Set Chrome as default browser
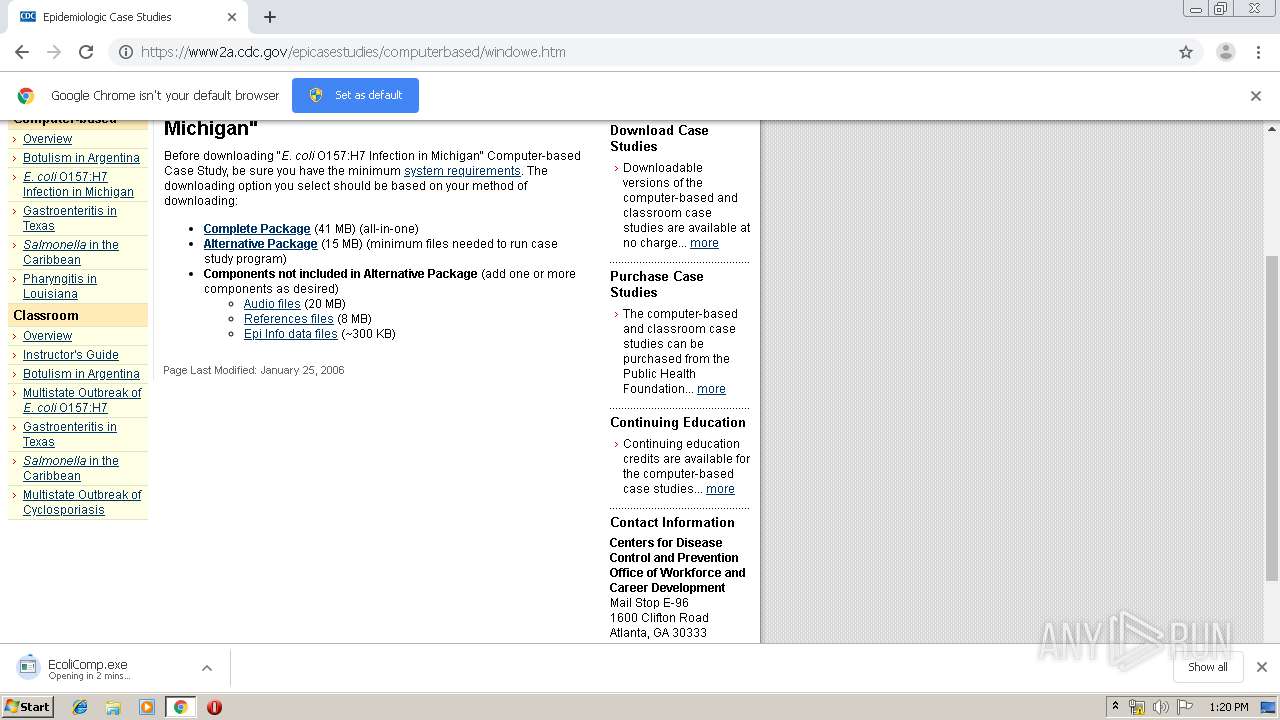The height and width of the screenshot is (720, 1280). (x=355, y=95)
